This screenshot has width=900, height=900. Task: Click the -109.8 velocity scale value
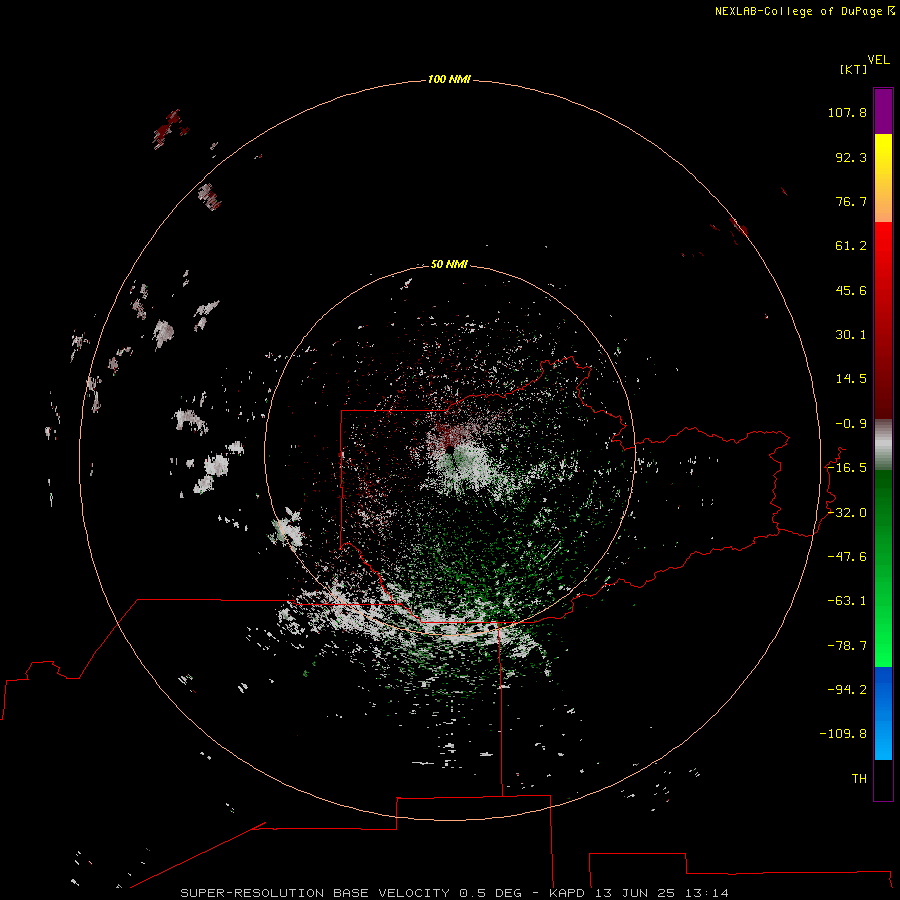843,734
